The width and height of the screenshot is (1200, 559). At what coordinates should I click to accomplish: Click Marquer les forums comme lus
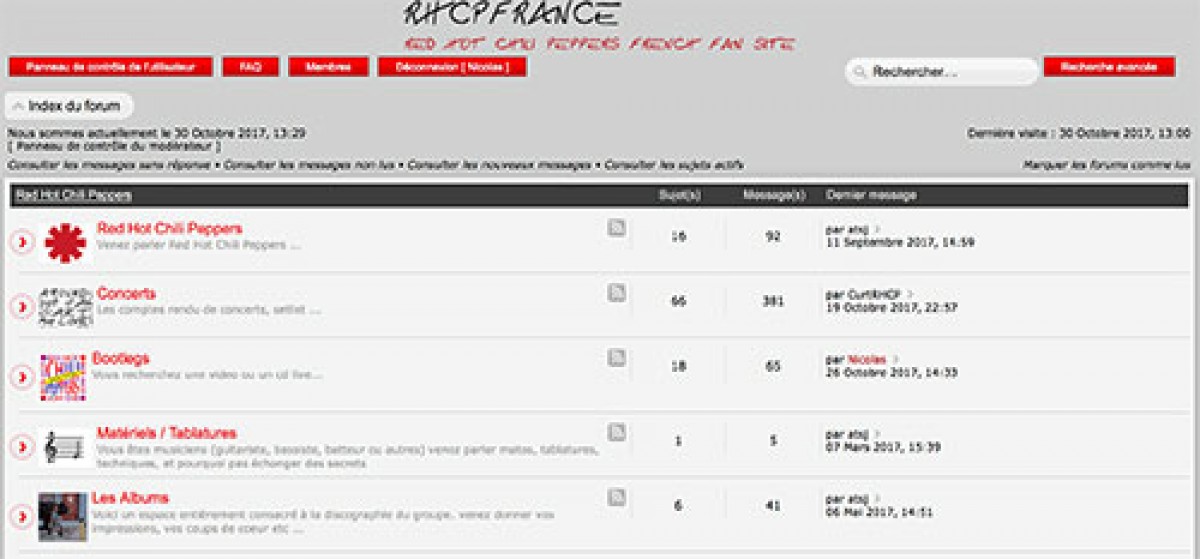[1106, 164]
